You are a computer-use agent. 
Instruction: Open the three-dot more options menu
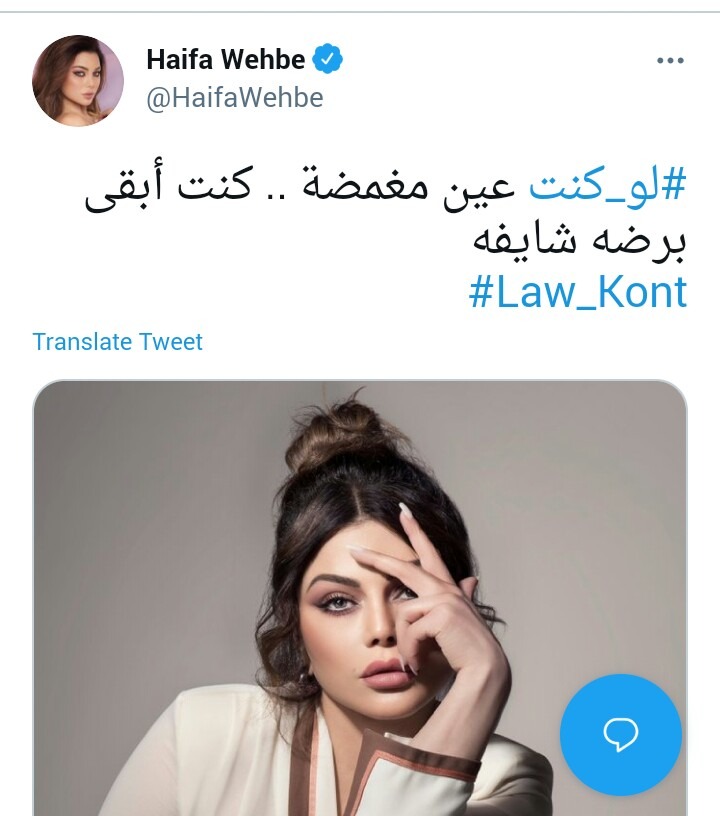670,60
